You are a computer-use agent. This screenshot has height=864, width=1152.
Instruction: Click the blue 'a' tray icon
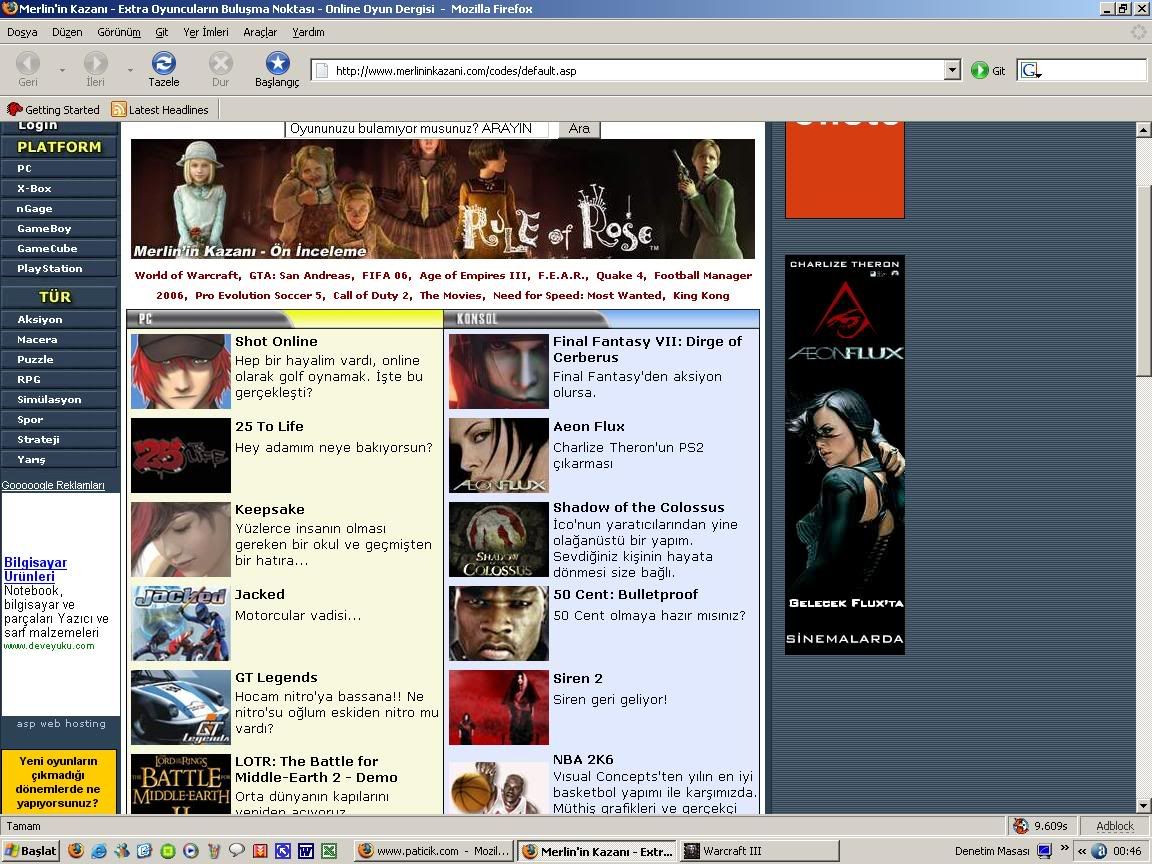click(x=1099, y=851)
